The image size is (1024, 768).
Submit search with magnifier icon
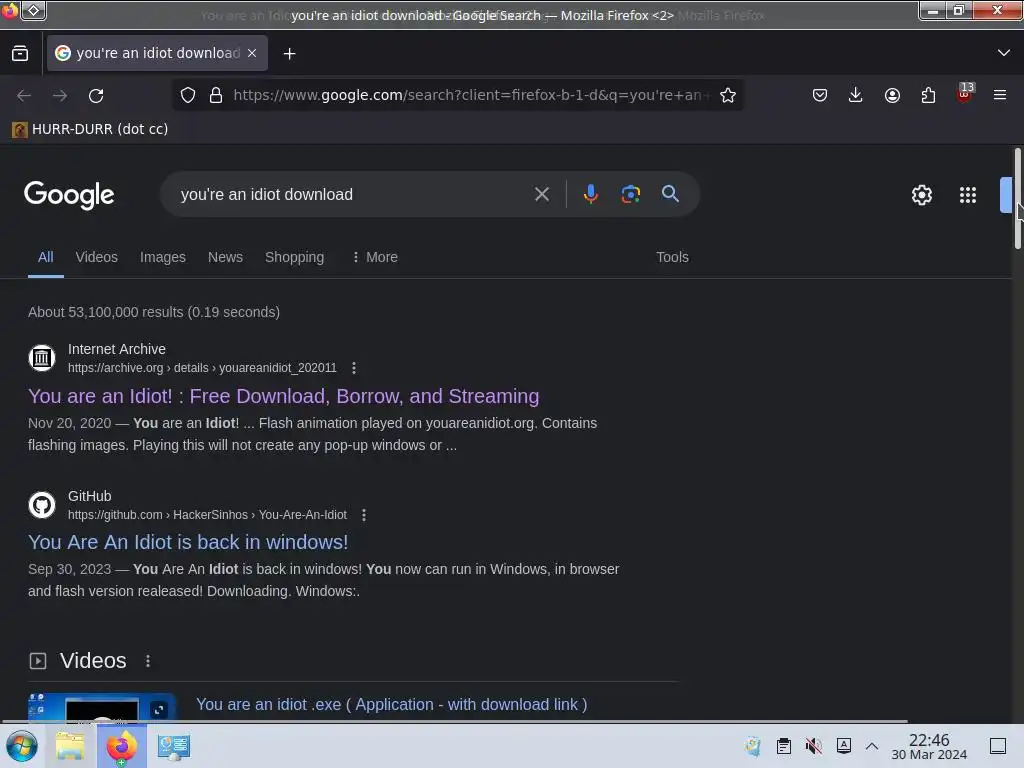tap(670, 194)
